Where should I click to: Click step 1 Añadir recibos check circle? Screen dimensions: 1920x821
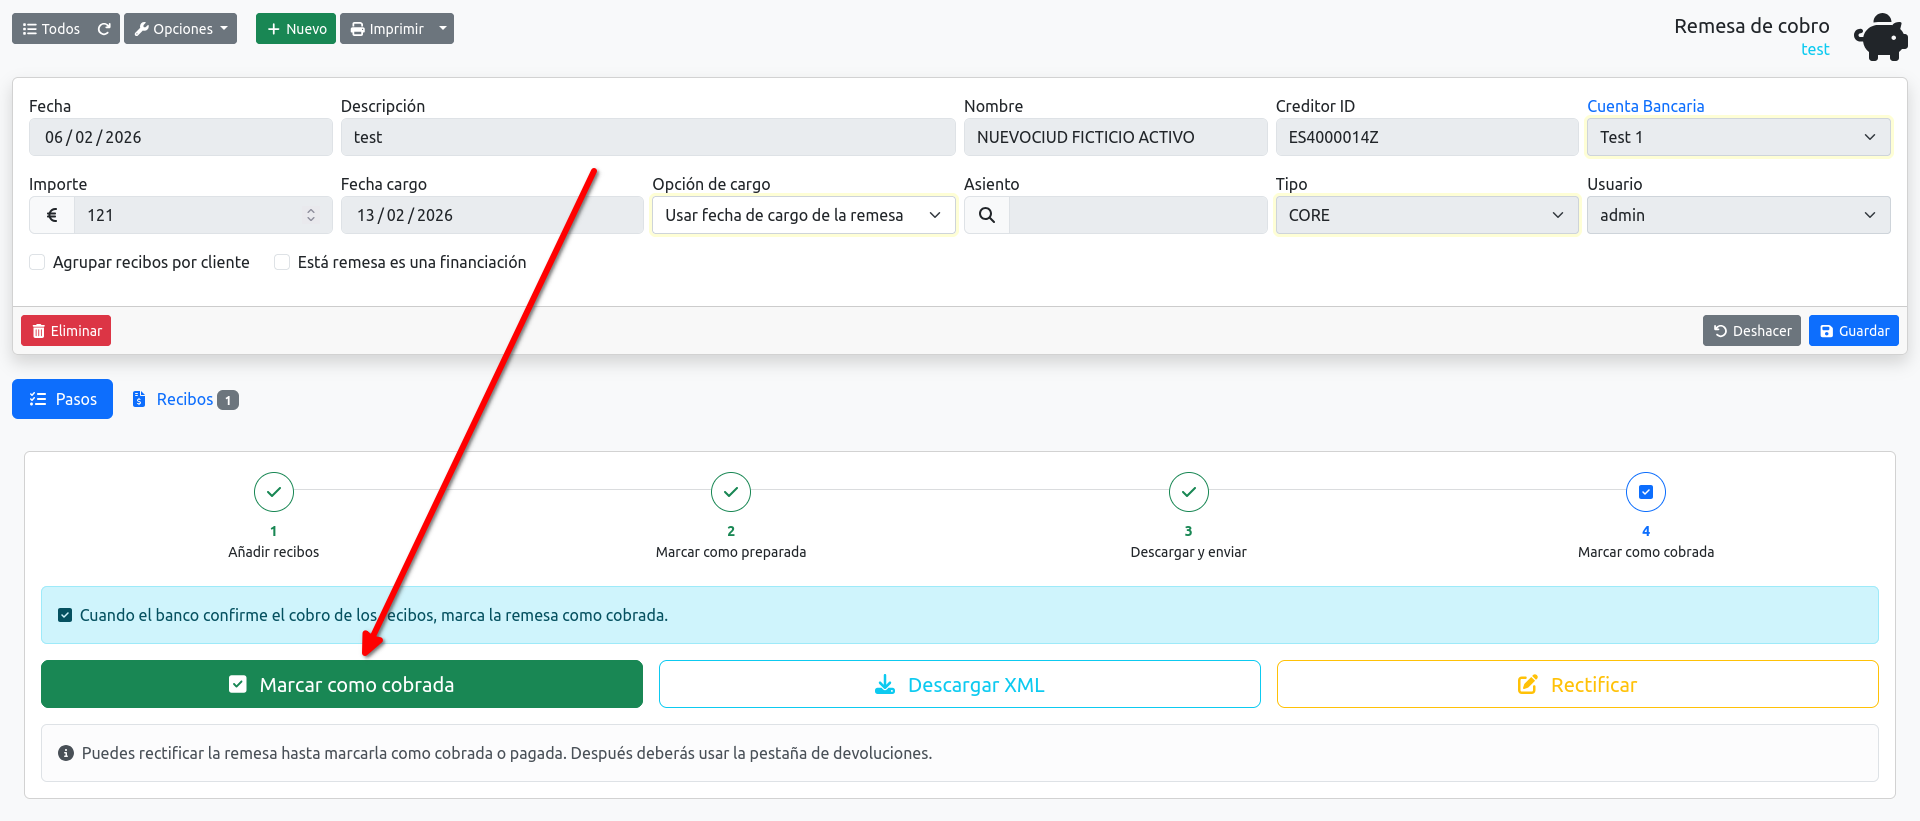point(274,492)
